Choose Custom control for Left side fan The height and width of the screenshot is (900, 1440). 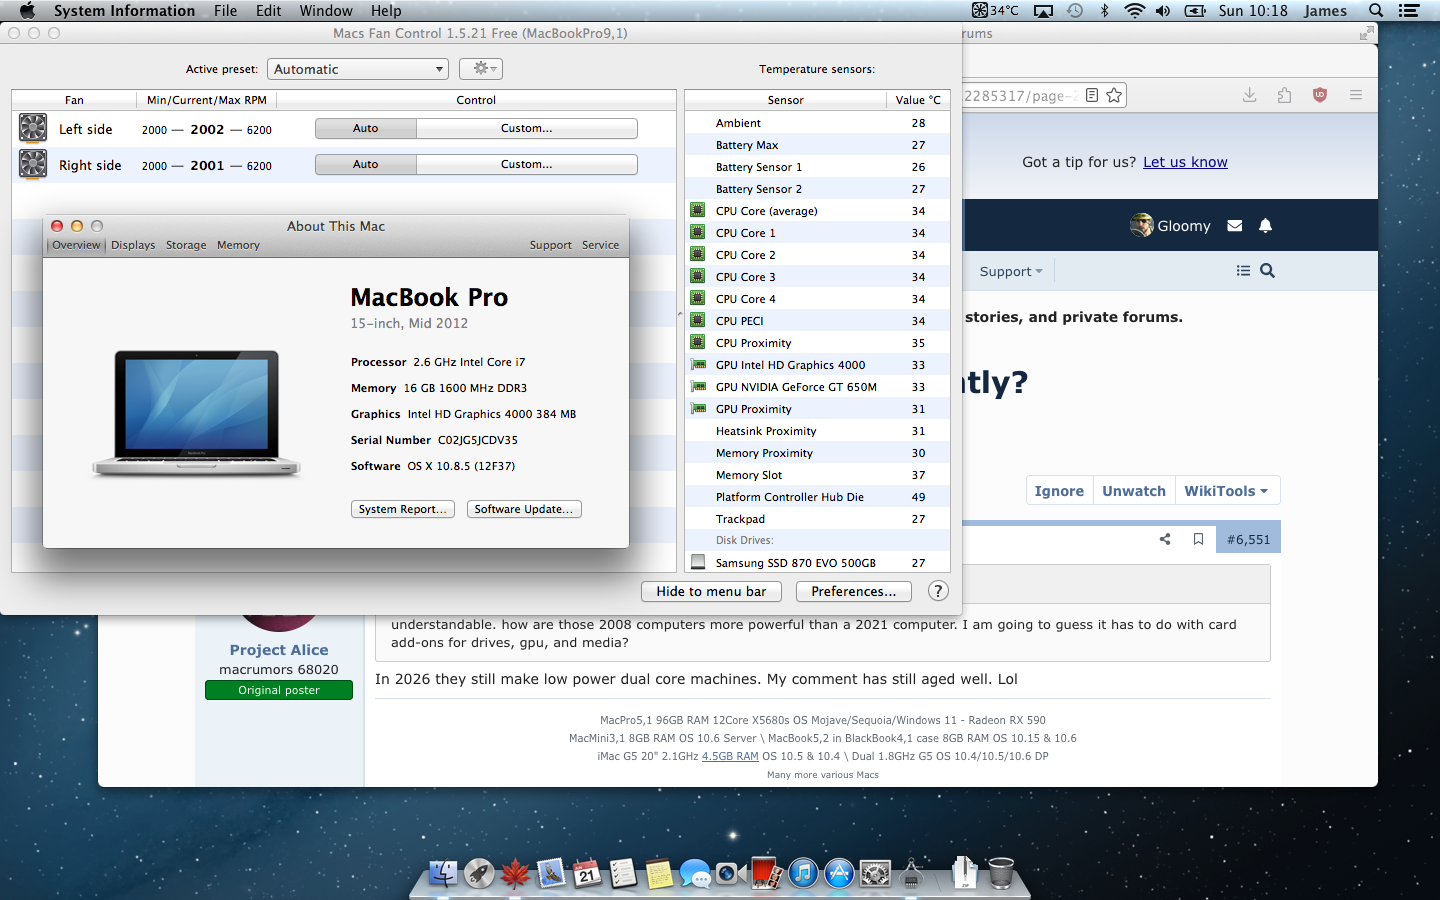pyautogui.click(x=527, y=128)
